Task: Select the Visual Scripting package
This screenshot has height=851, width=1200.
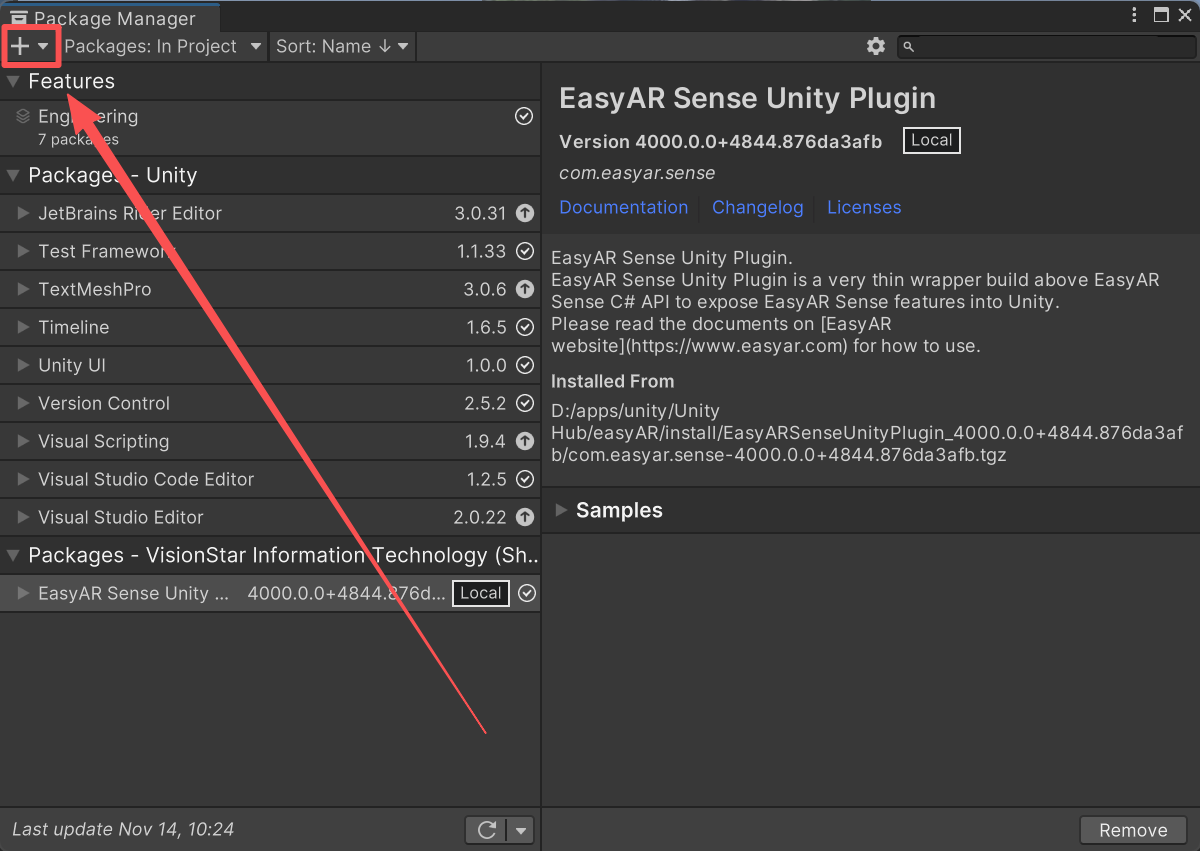Action: point(270,441)
